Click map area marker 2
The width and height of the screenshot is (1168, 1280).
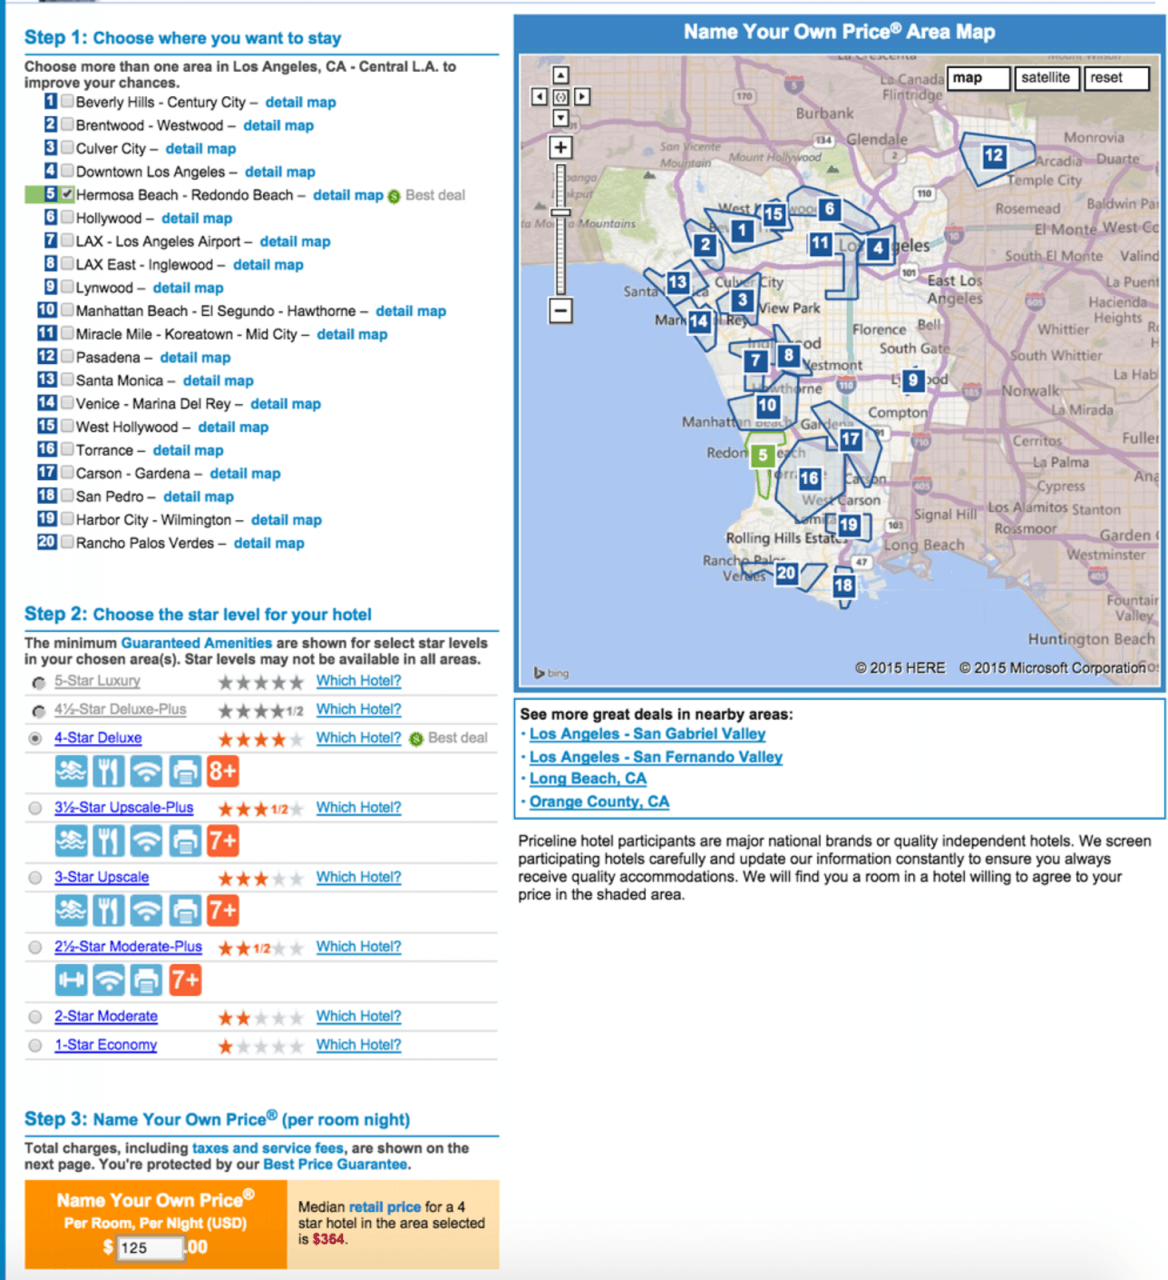(706, 244)
